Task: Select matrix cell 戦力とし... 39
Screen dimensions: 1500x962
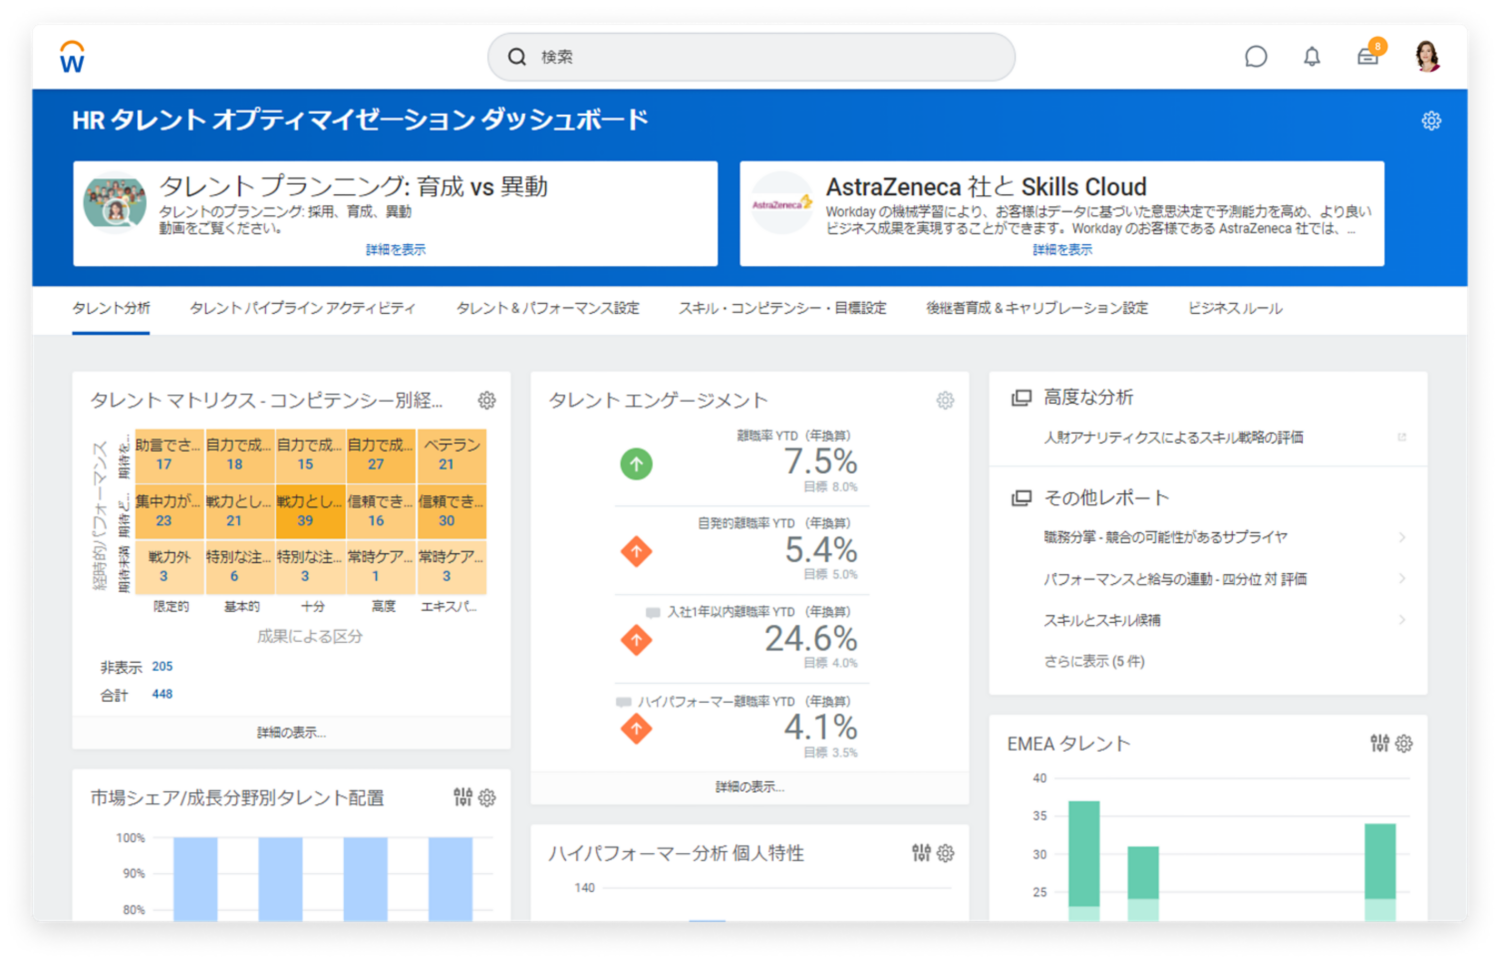Action: 310,511
